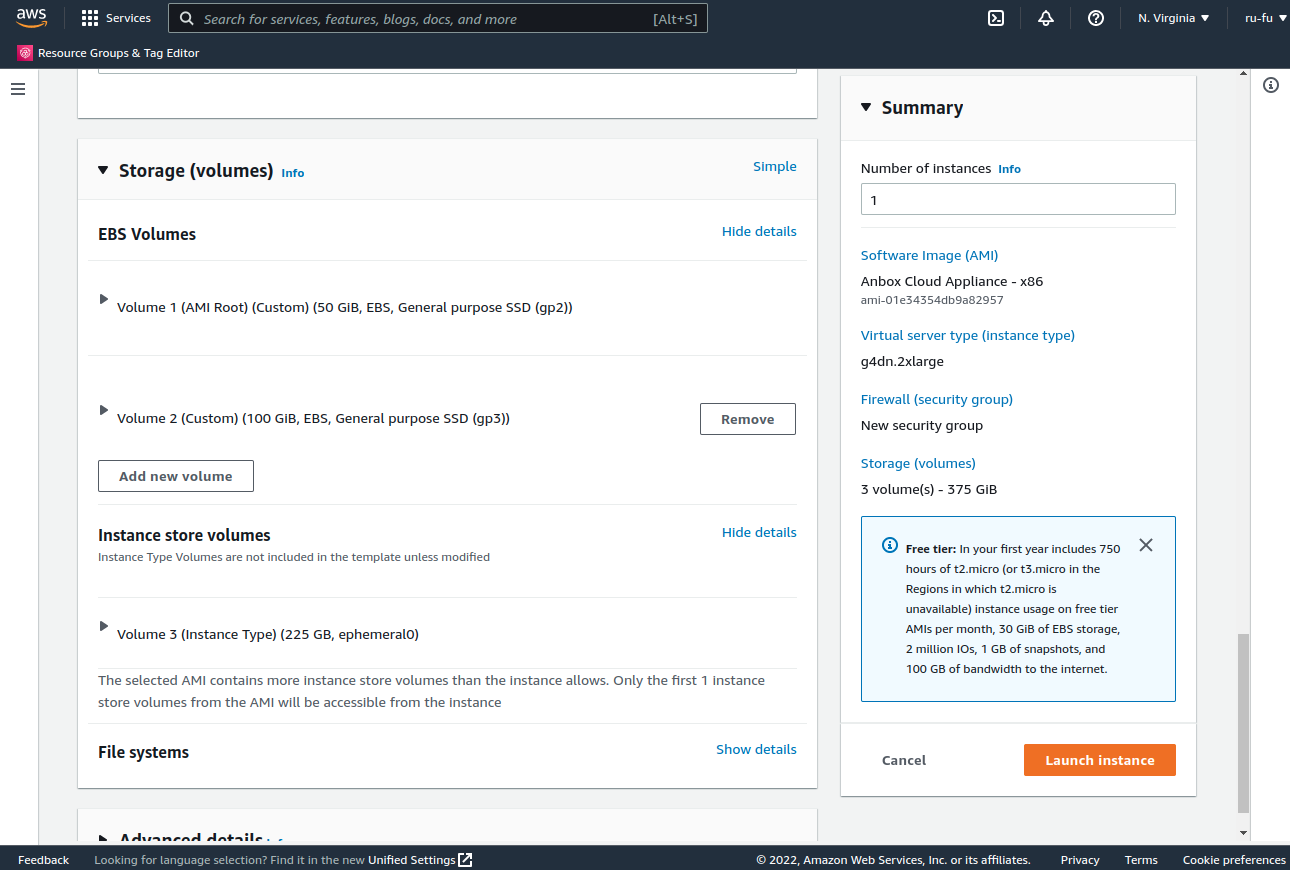The width and height of the screenshot is (1290, 870).
Task: Open the hamburger navigation menu
Action: coord(18,89)
